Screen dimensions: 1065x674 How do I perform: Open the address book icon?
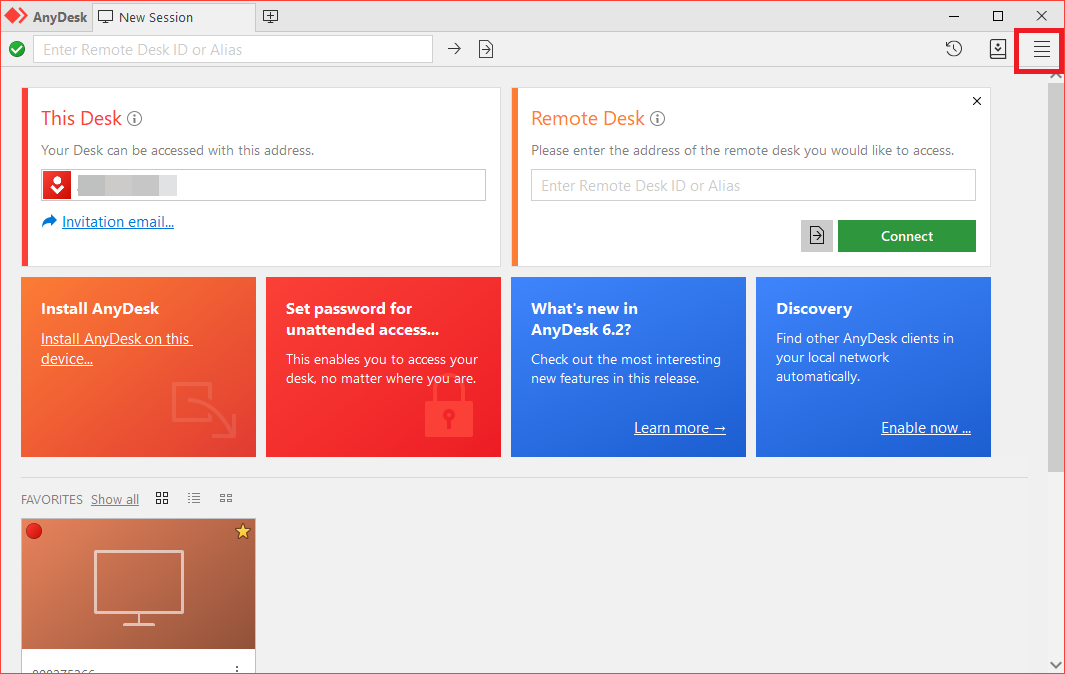tap(997, 49)
